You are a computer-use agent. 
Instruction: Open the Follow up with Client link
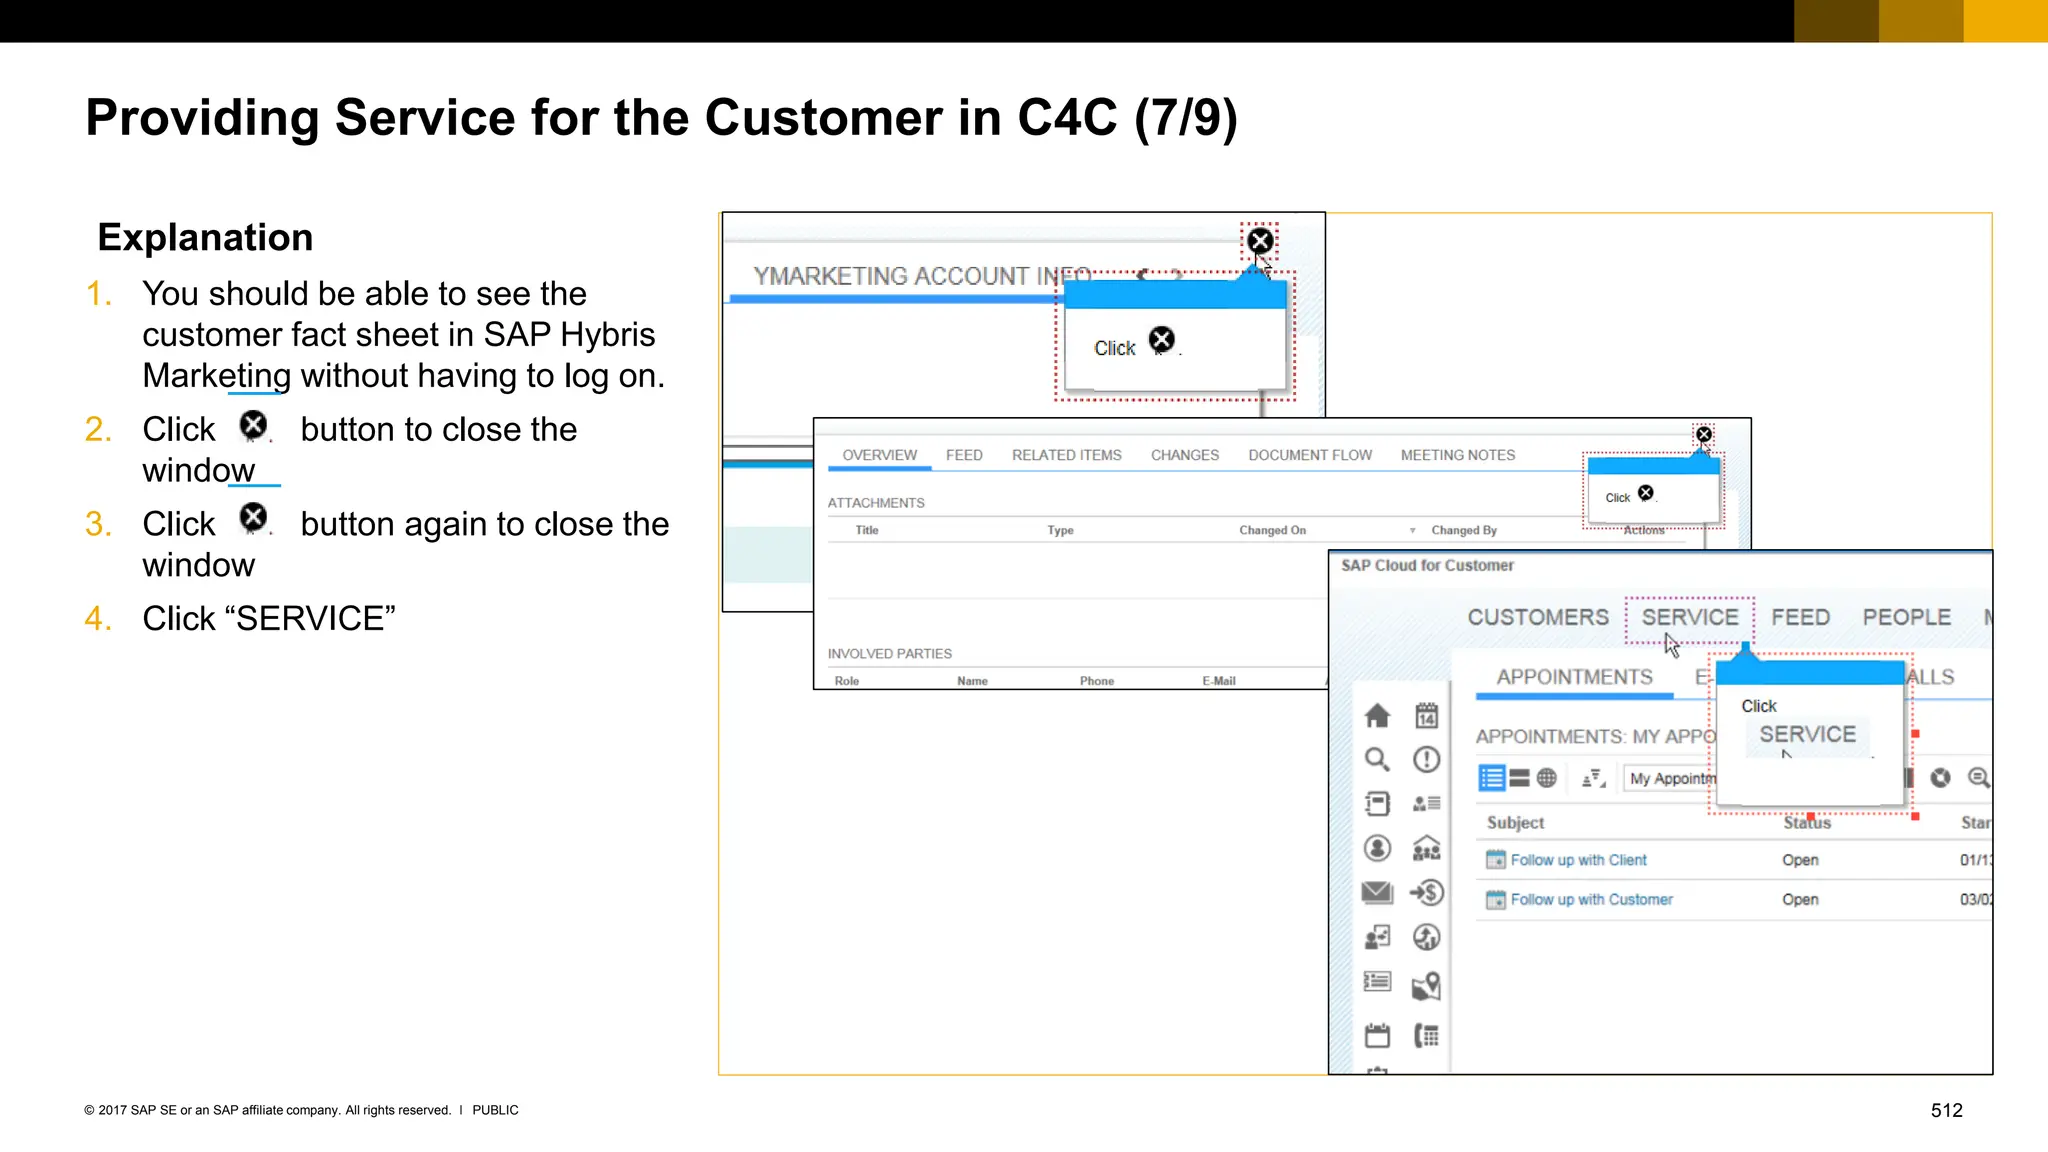point(1578,860)
